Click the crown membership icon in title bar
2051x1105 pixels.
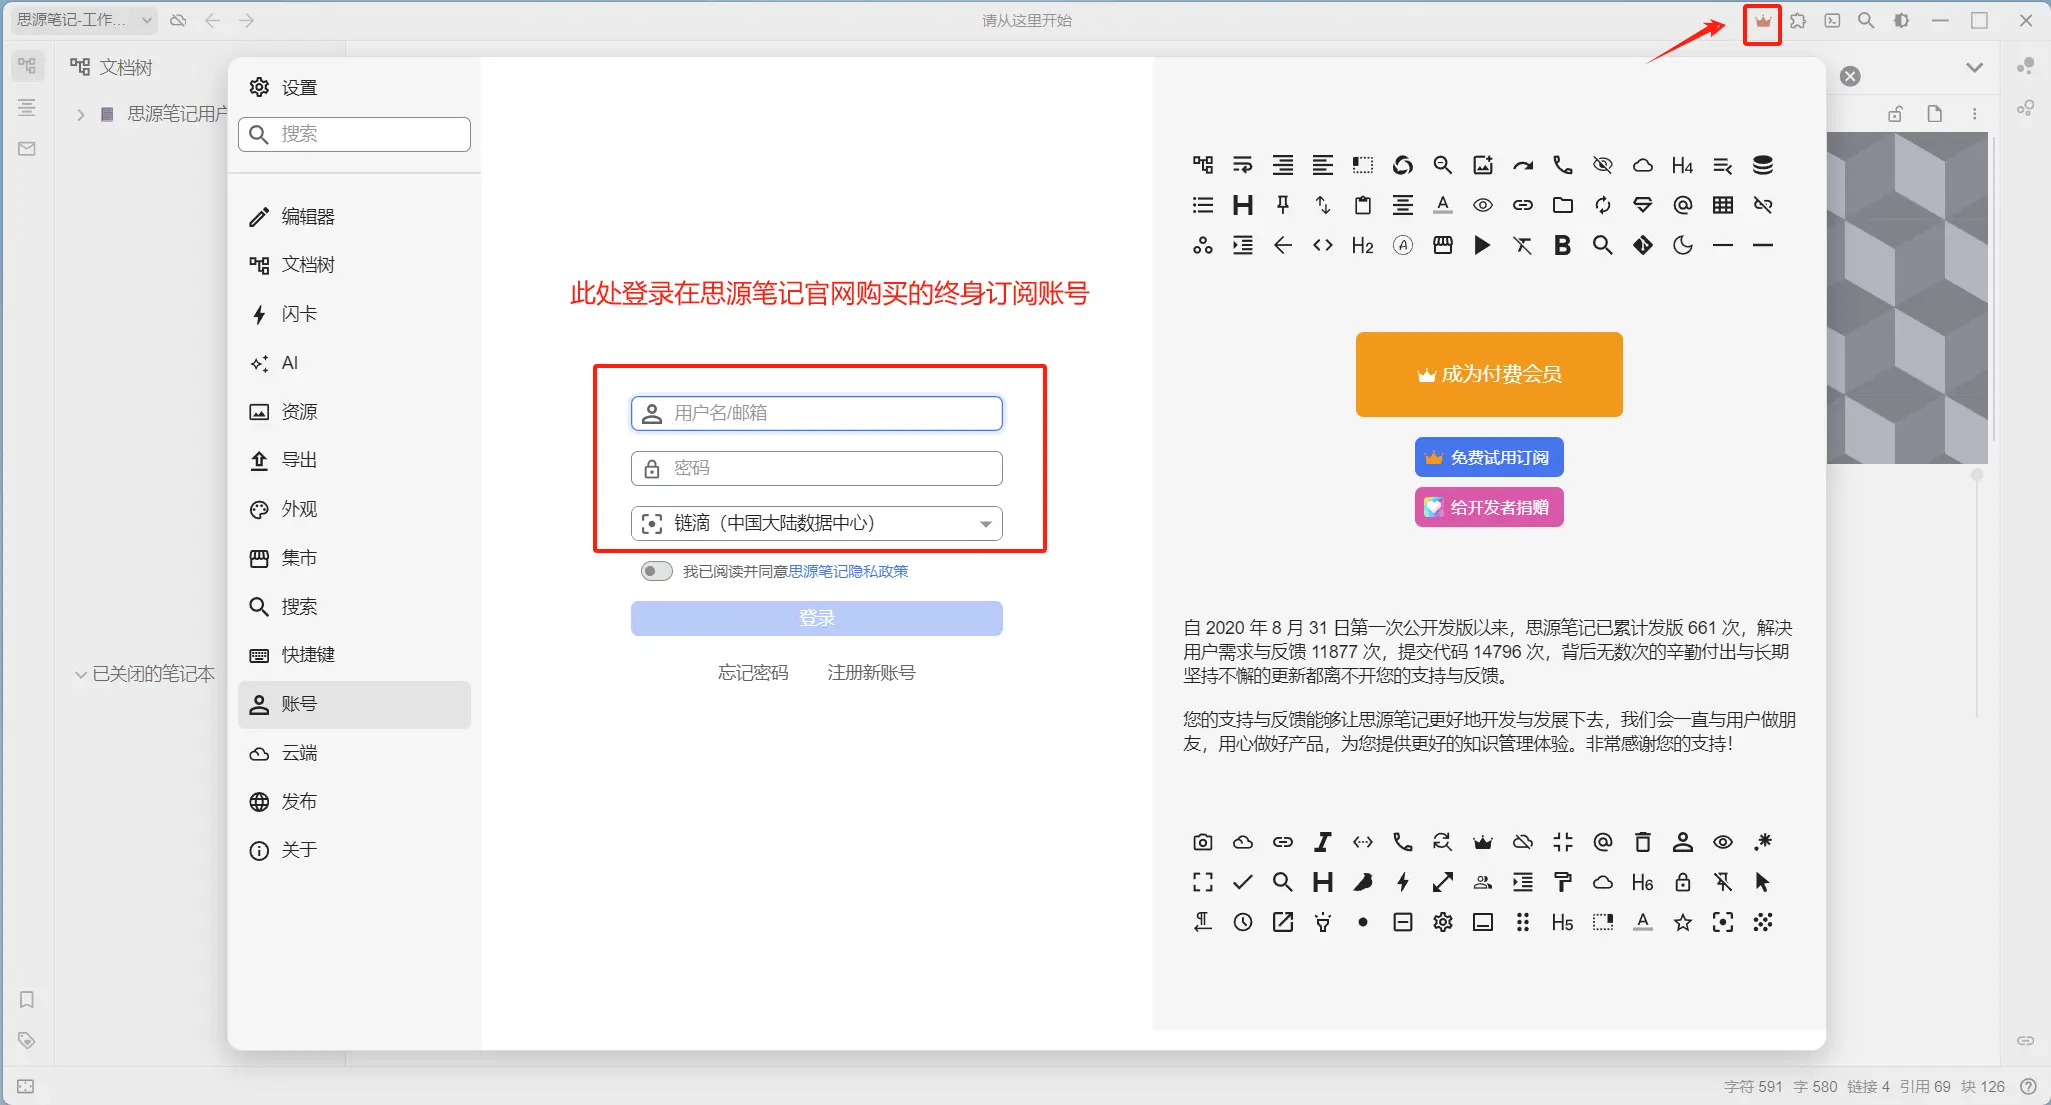click(1762, 21)
